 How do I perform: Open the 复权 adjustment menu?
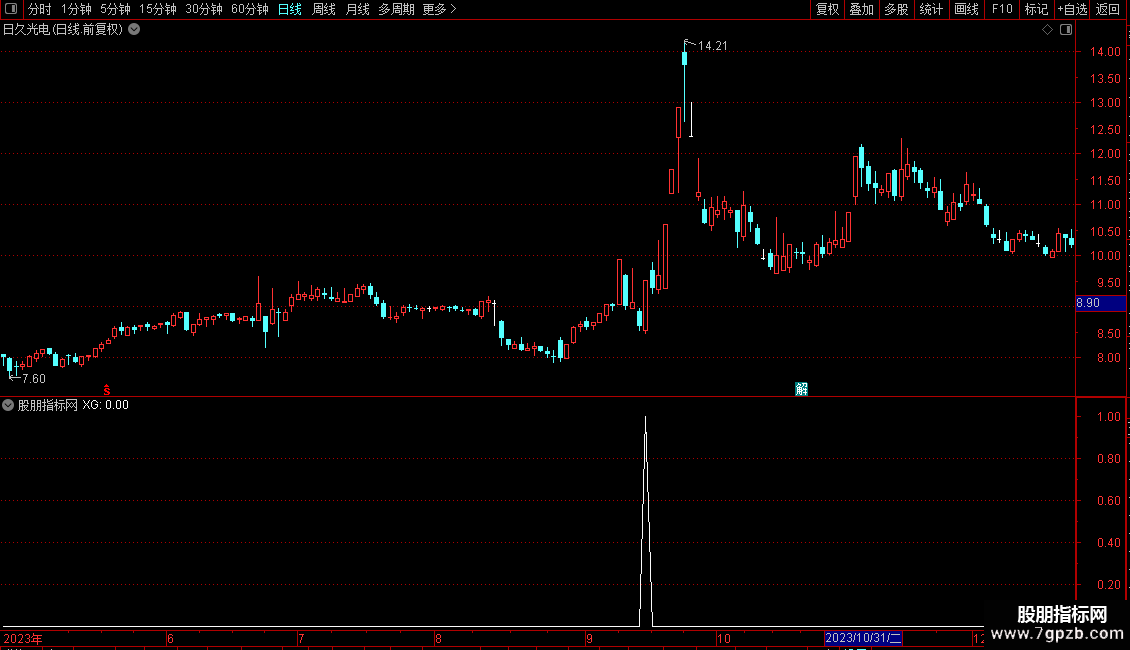[827, 9]
